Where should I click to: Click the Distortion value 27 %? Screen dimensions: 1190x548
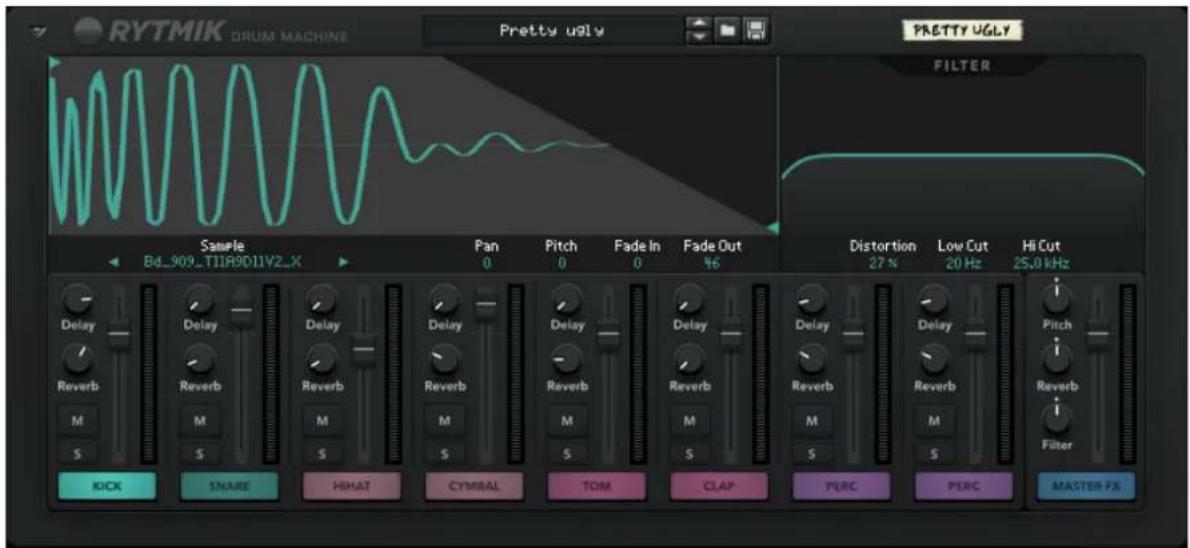coord(882,263)
